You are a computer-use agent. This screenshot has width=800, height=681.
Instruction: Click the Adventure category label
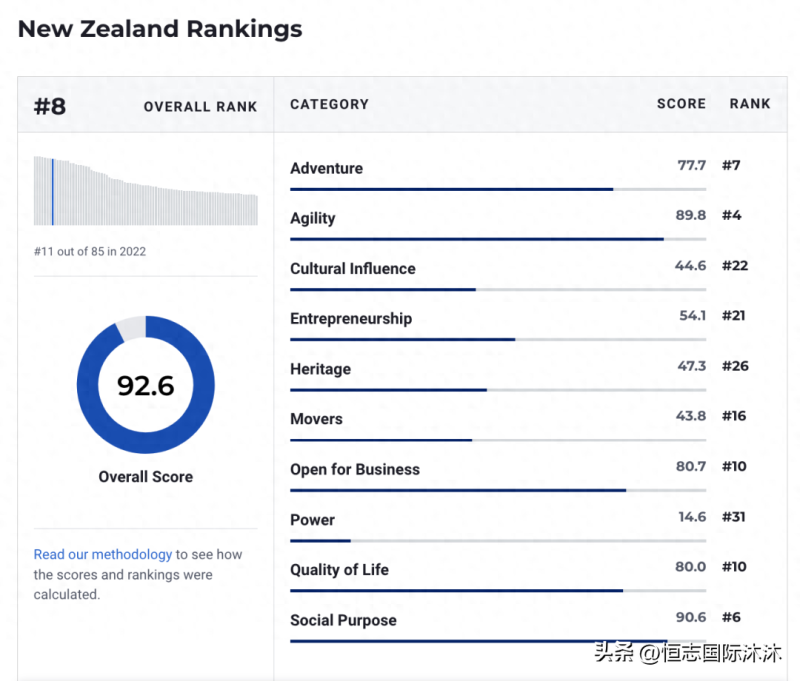click(x=326, y=168)
